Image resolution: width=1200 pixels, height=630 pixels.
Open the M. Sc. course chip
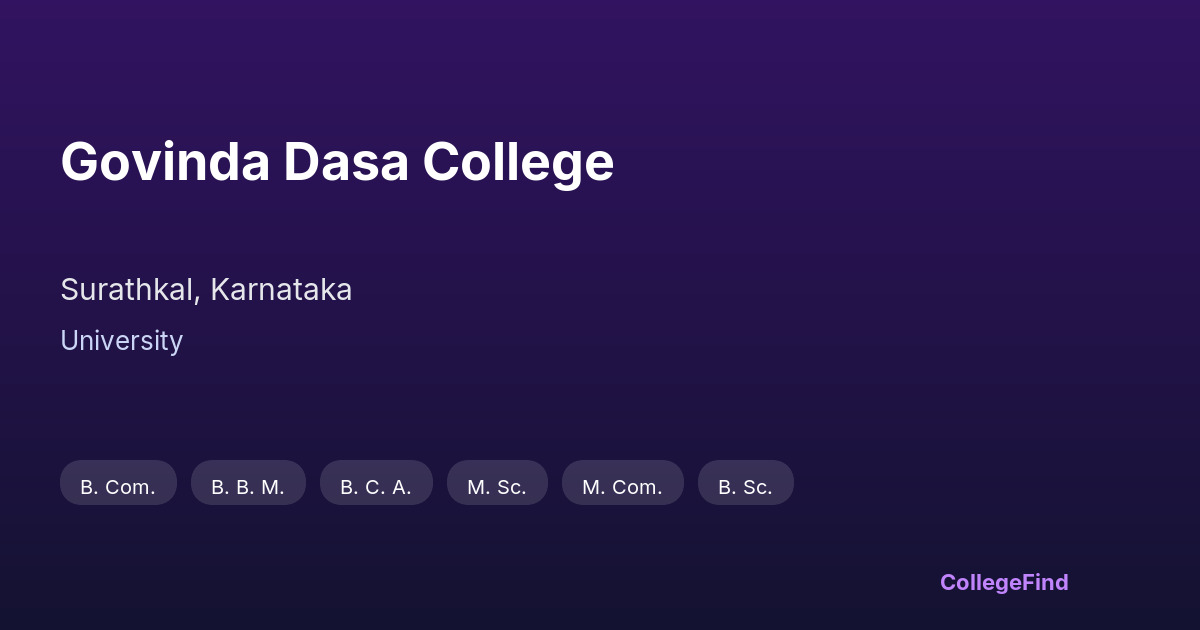pyautogui.click(x=497, y=487)
